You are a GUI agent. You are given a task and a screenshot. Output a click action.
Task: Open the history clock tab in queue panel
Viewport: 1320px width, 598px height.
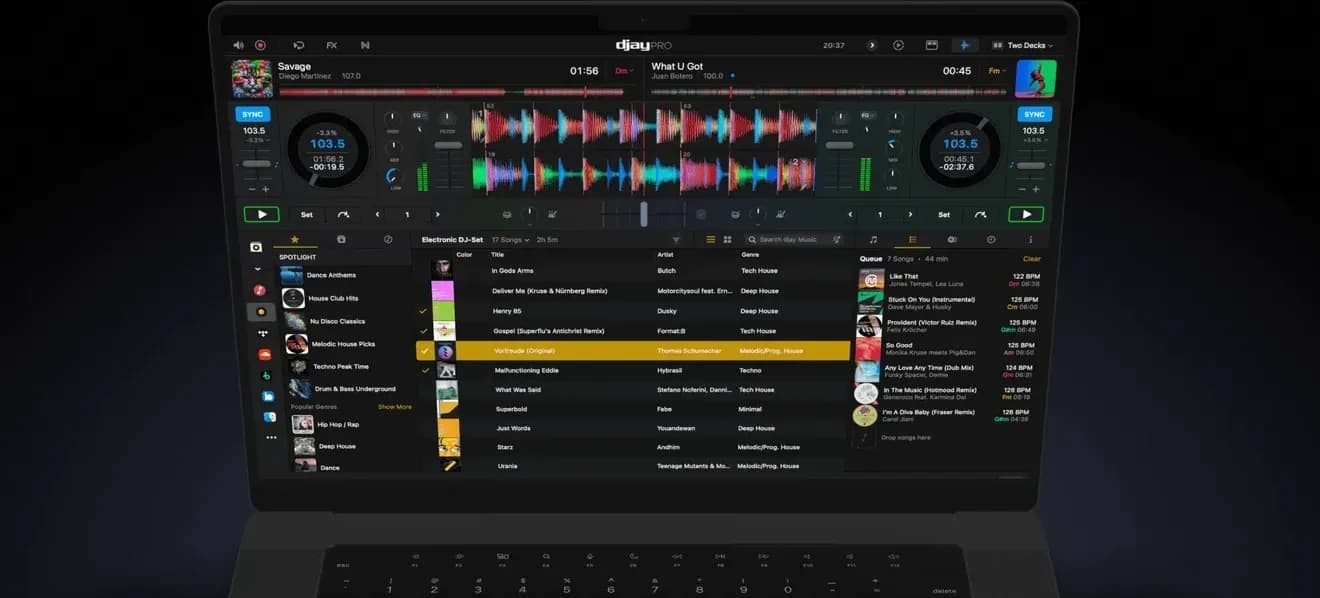pyautogui.click(x=991, y=240)
